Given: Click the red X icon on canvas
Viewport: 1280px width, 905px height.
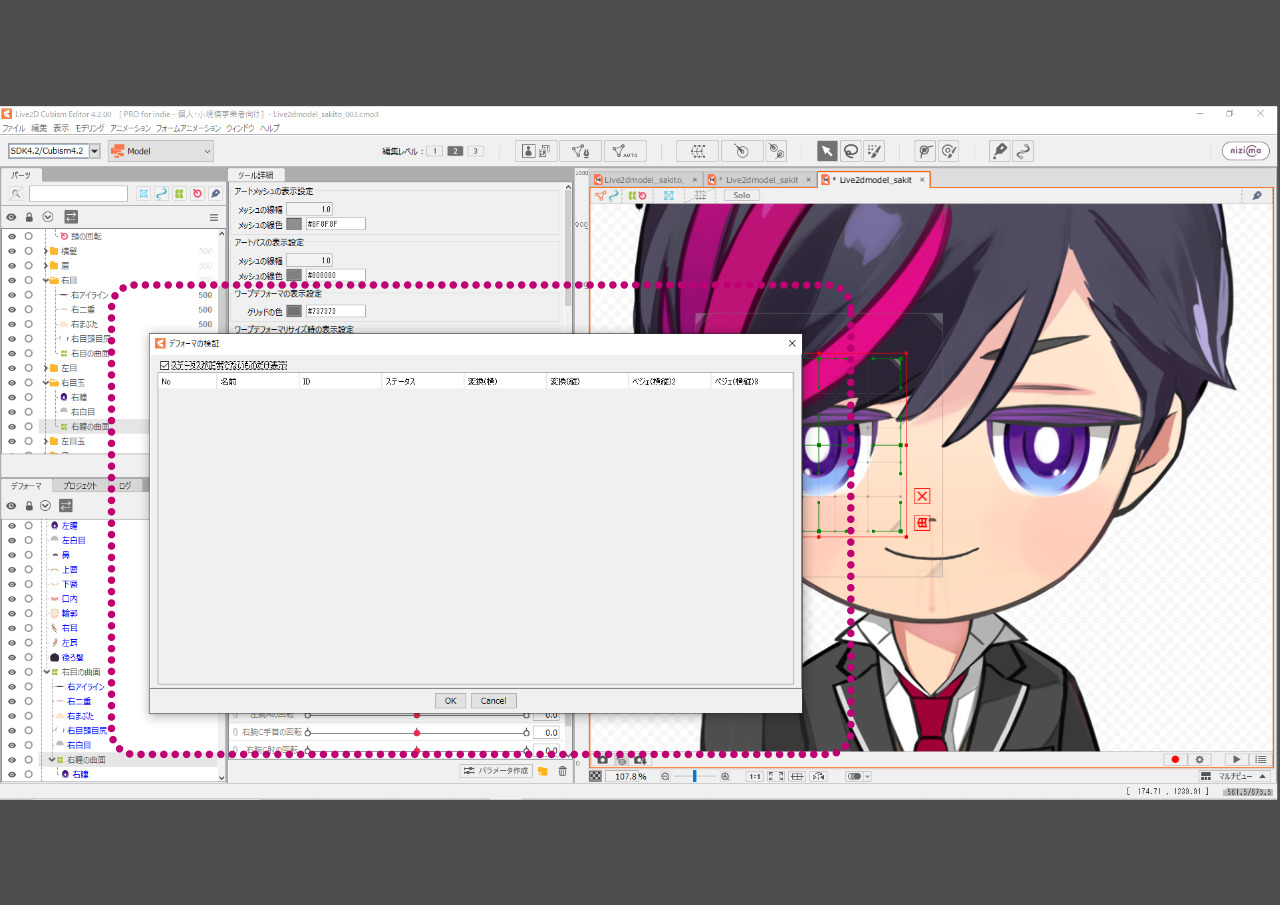Looking at the screenshot, I should 922,496.
